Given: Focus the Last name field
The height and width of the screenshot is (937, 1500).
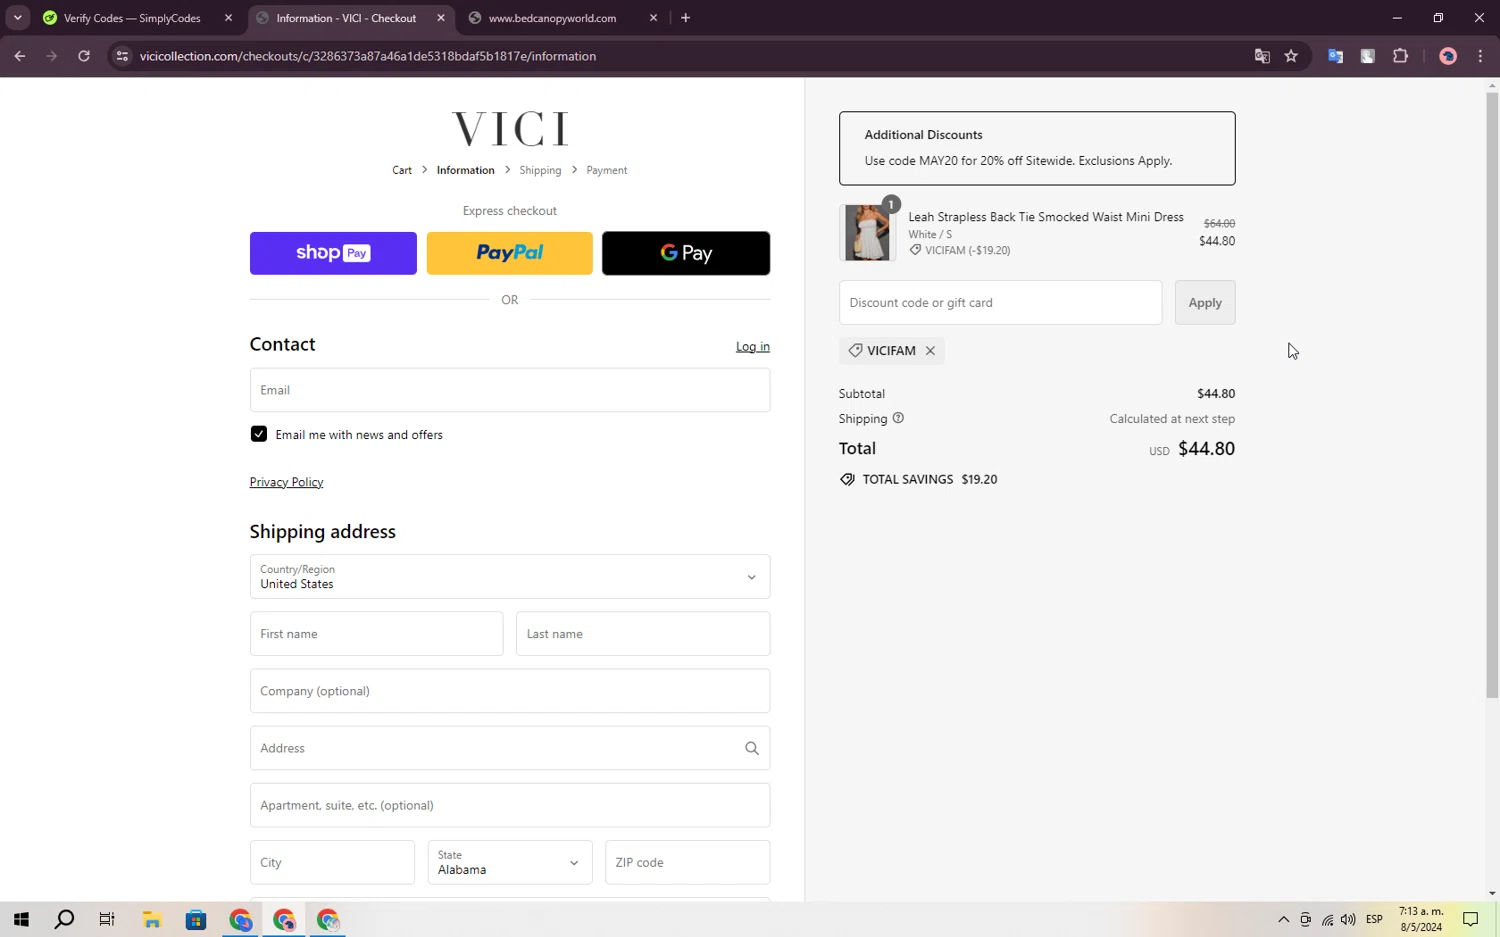Looking at the screenshot, I should [x=643, y=634].
